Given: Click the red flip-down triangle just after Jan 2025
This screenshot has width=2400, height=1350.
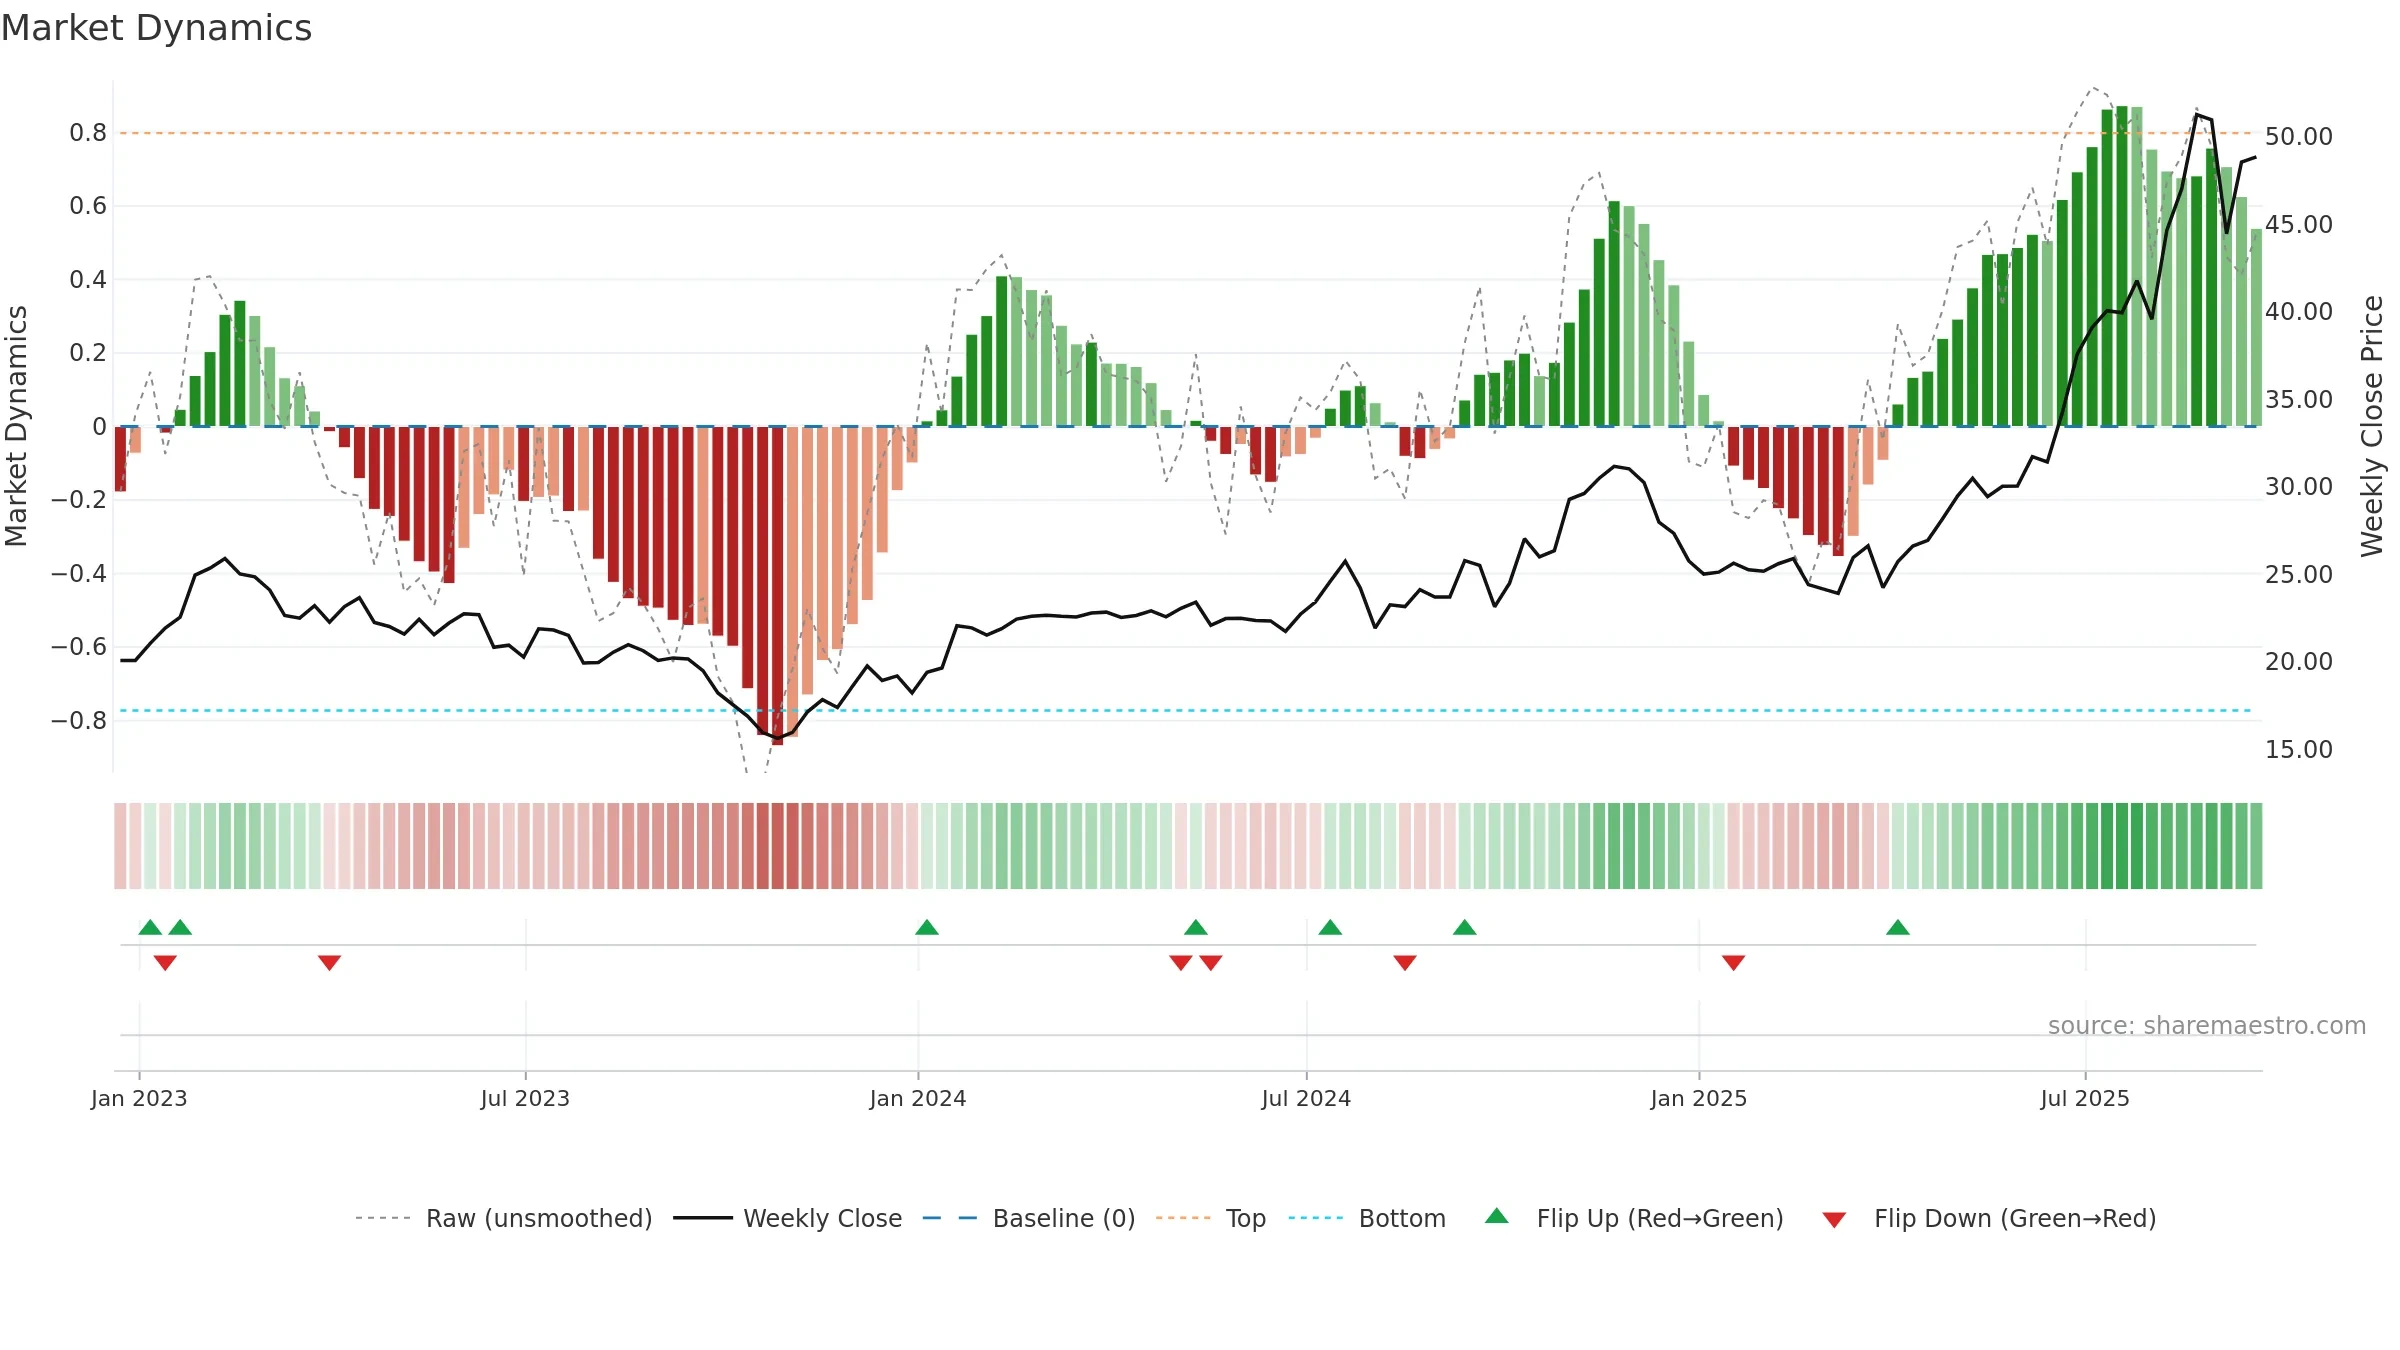Looking at the screenshot, I should point(1734,962).
